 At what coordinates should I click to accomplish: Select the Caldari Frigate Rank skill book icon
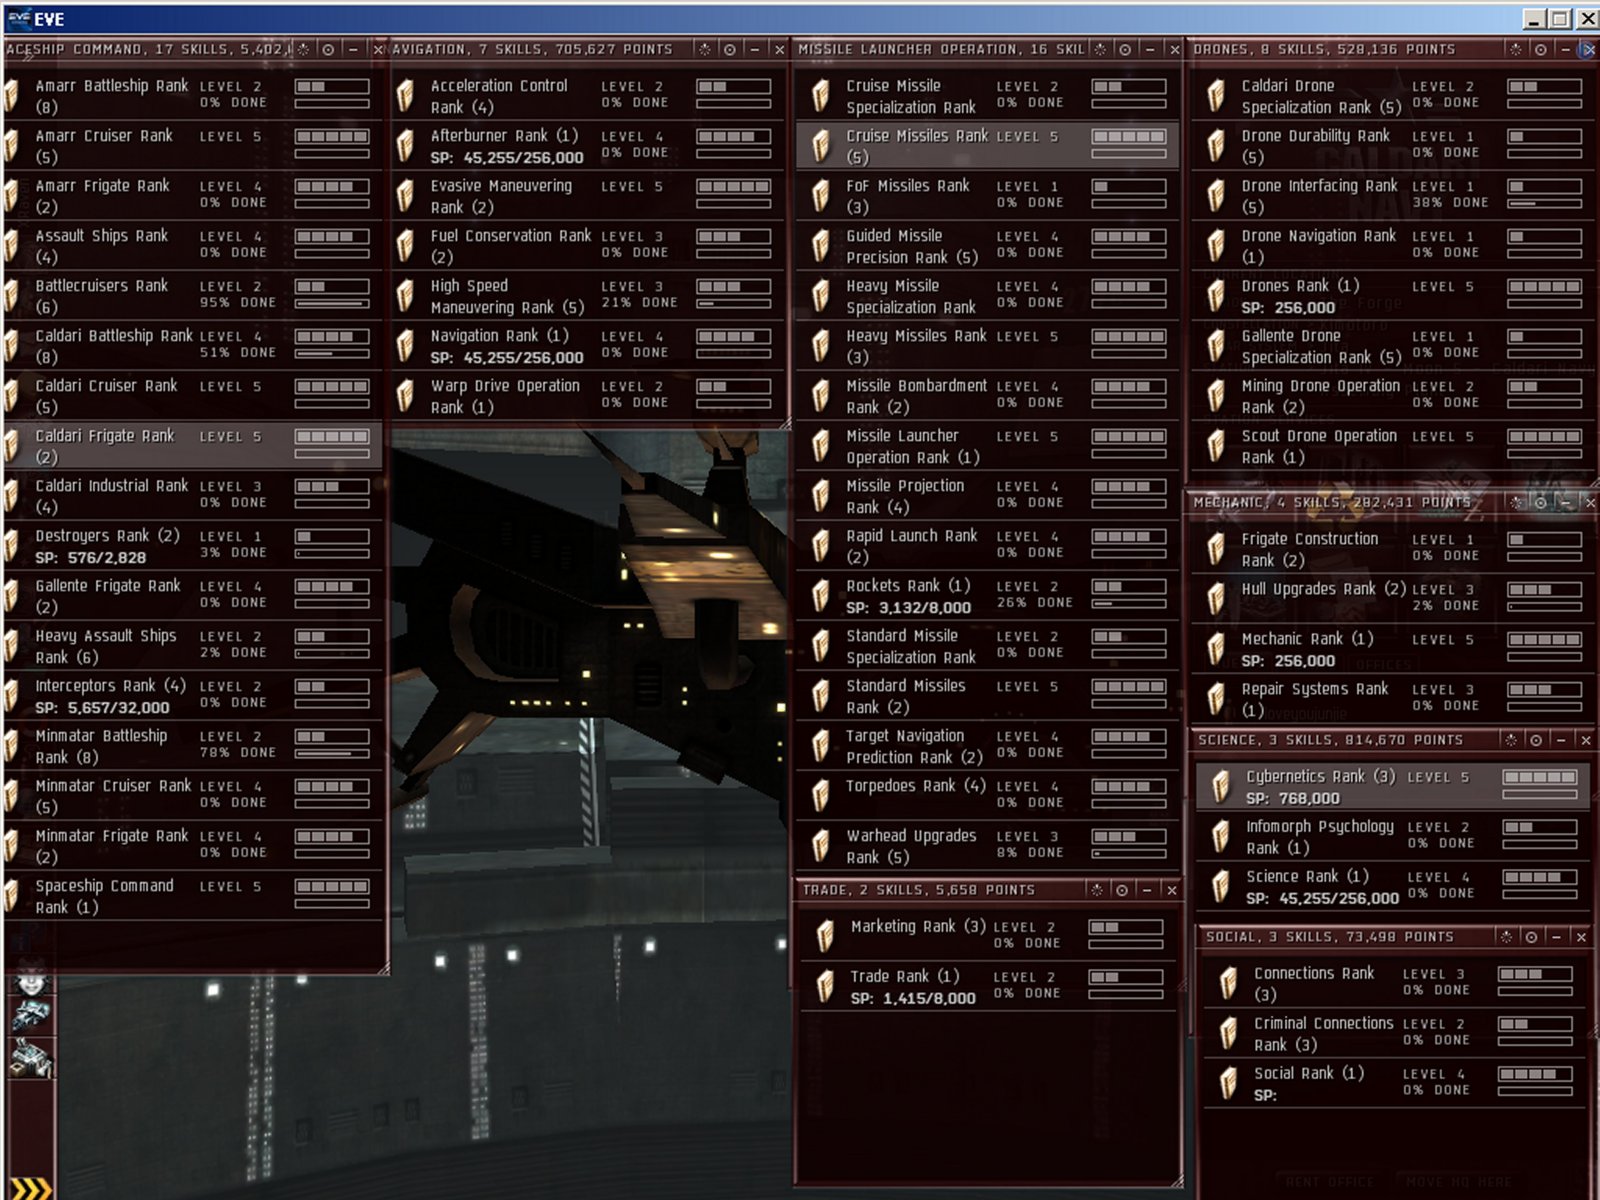[x=12, y=446]
